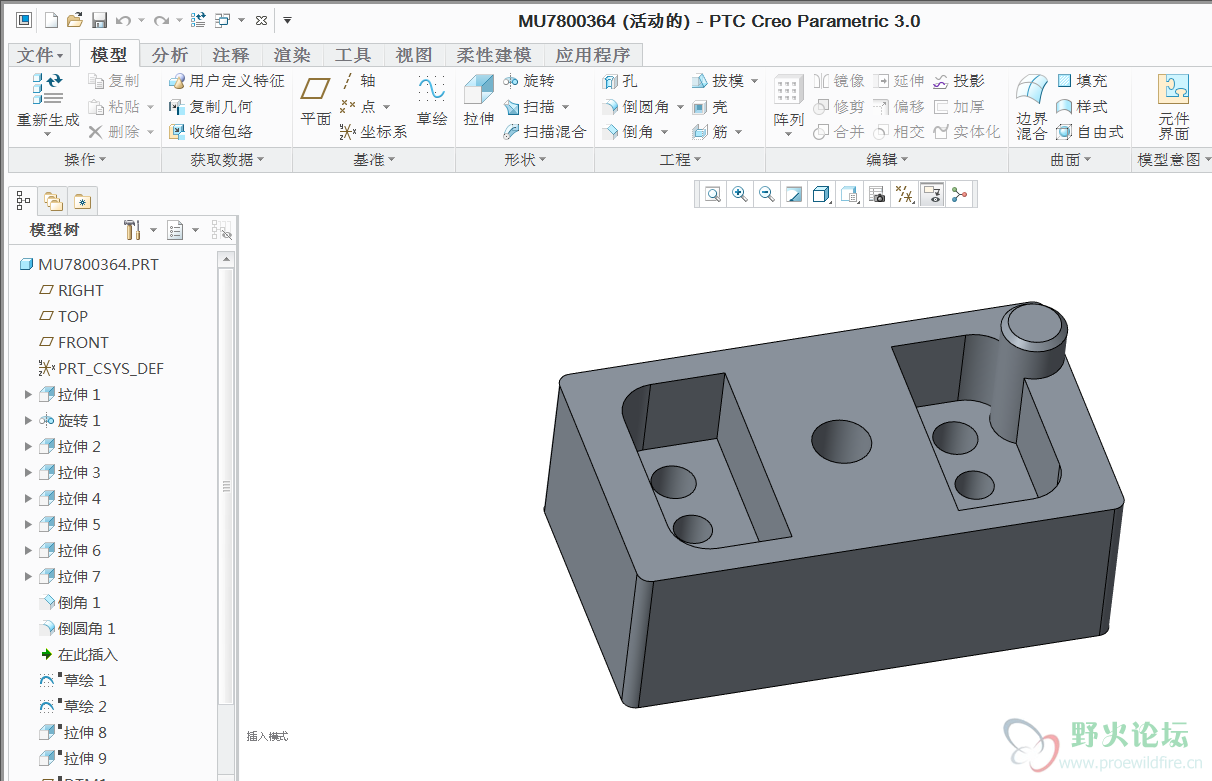This screenshot has height=781, width=1212.
Task: Open a file via the folder icon
Action: 75,20
